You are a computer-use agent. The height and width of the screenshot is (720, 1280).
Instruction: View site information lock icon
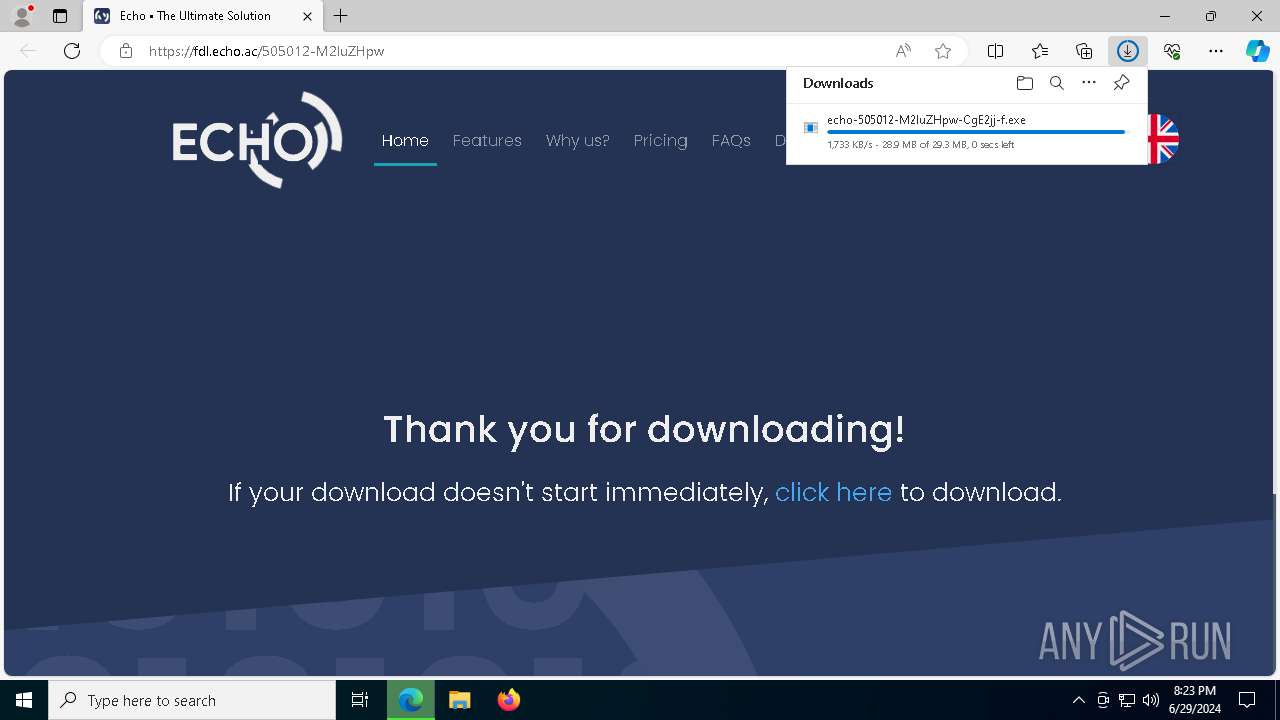(125, 51)
